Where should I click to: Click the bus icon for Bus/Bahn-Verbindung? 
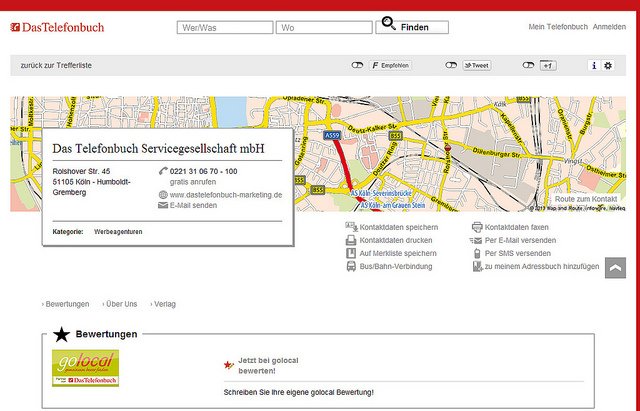(351, 267)
